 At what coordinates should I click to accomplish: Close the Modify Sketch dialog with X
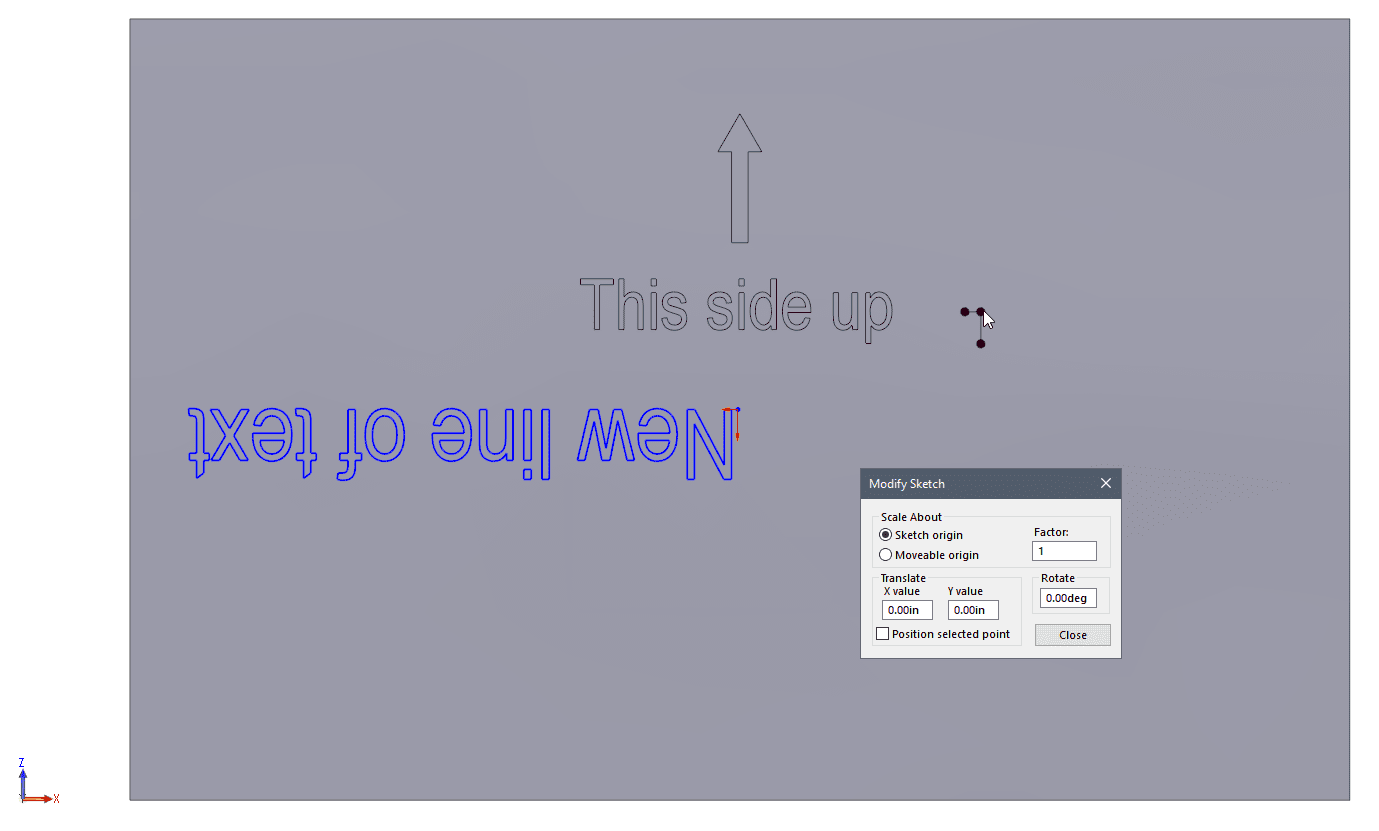(1105, 483)
